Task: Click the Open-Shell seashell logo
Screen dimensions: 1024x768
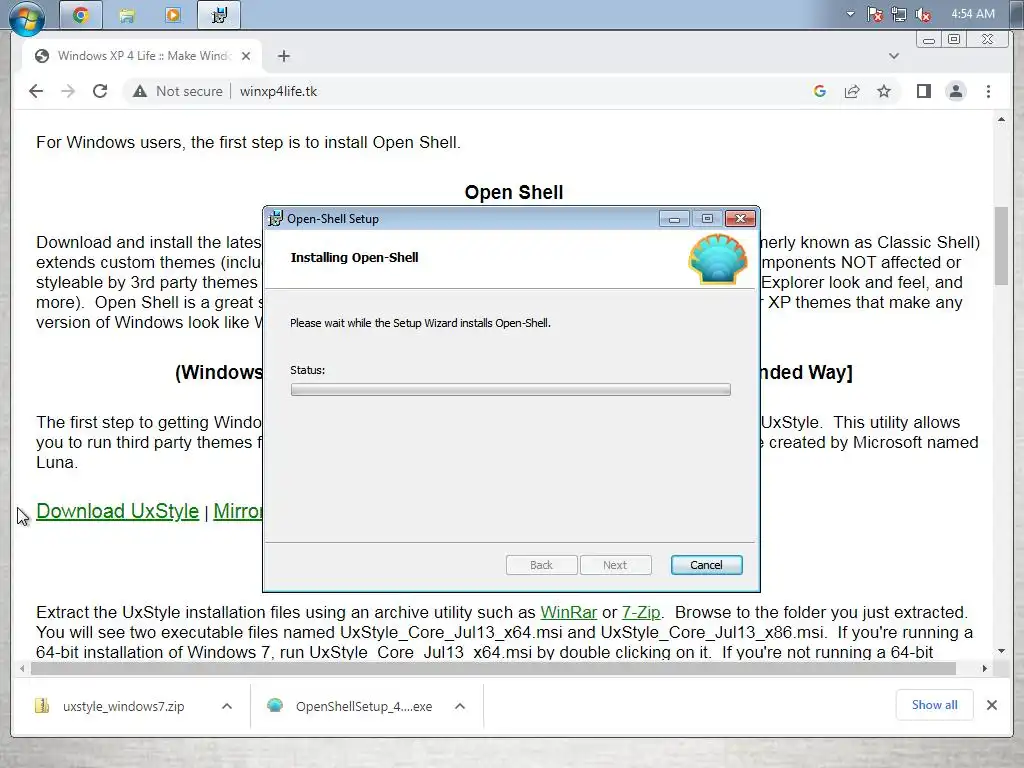Action: click(x=718, y=259)
